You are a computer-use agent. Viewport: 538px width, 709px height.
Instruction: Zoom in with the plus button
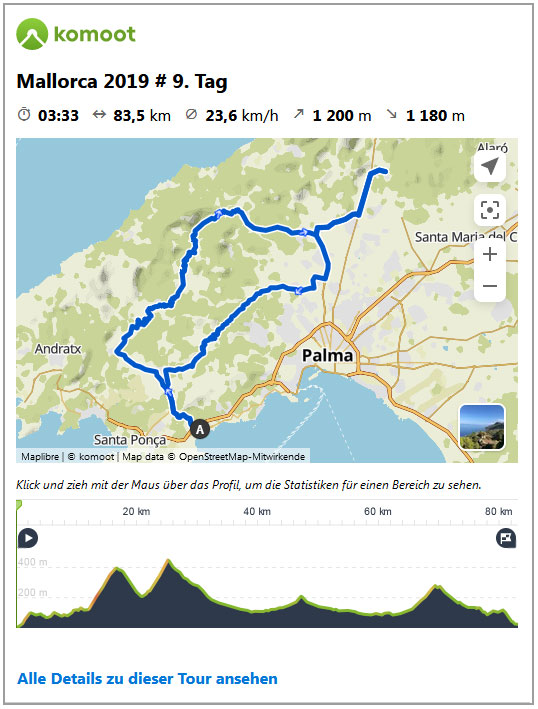[x=490, y=254]
